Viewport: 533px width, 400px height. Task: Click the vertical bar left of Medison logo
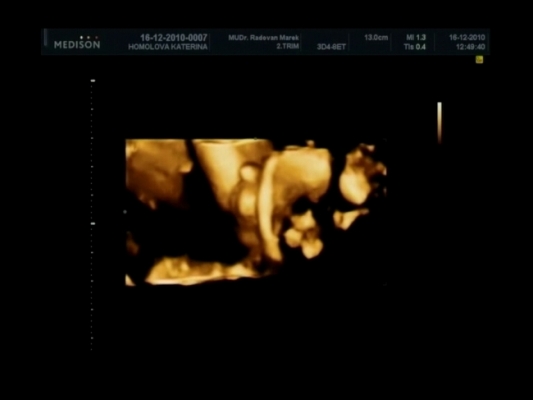[x=45, y=38]
